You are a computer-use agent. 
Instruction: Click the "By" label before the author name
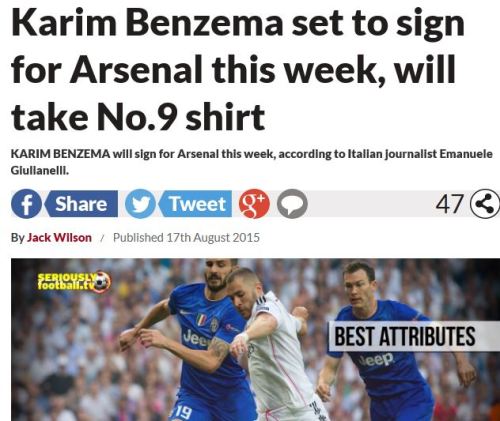click(18, 238)
